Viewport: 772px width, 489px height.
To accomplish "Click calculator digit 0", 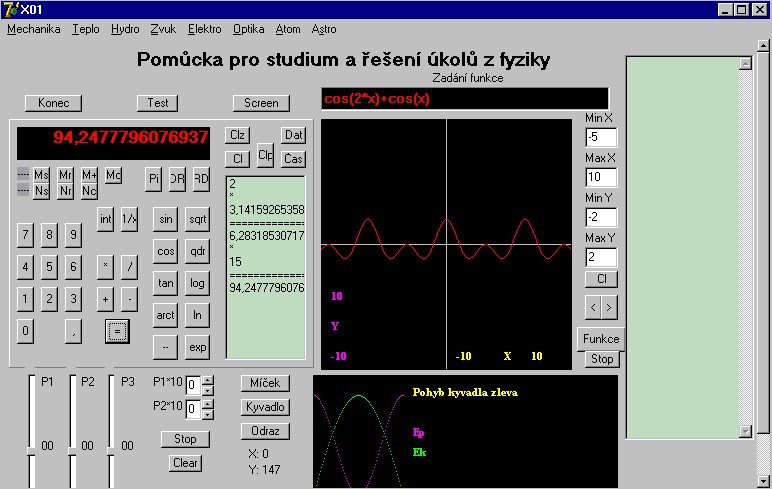I will pyautogui.click(x=25, y=331).
